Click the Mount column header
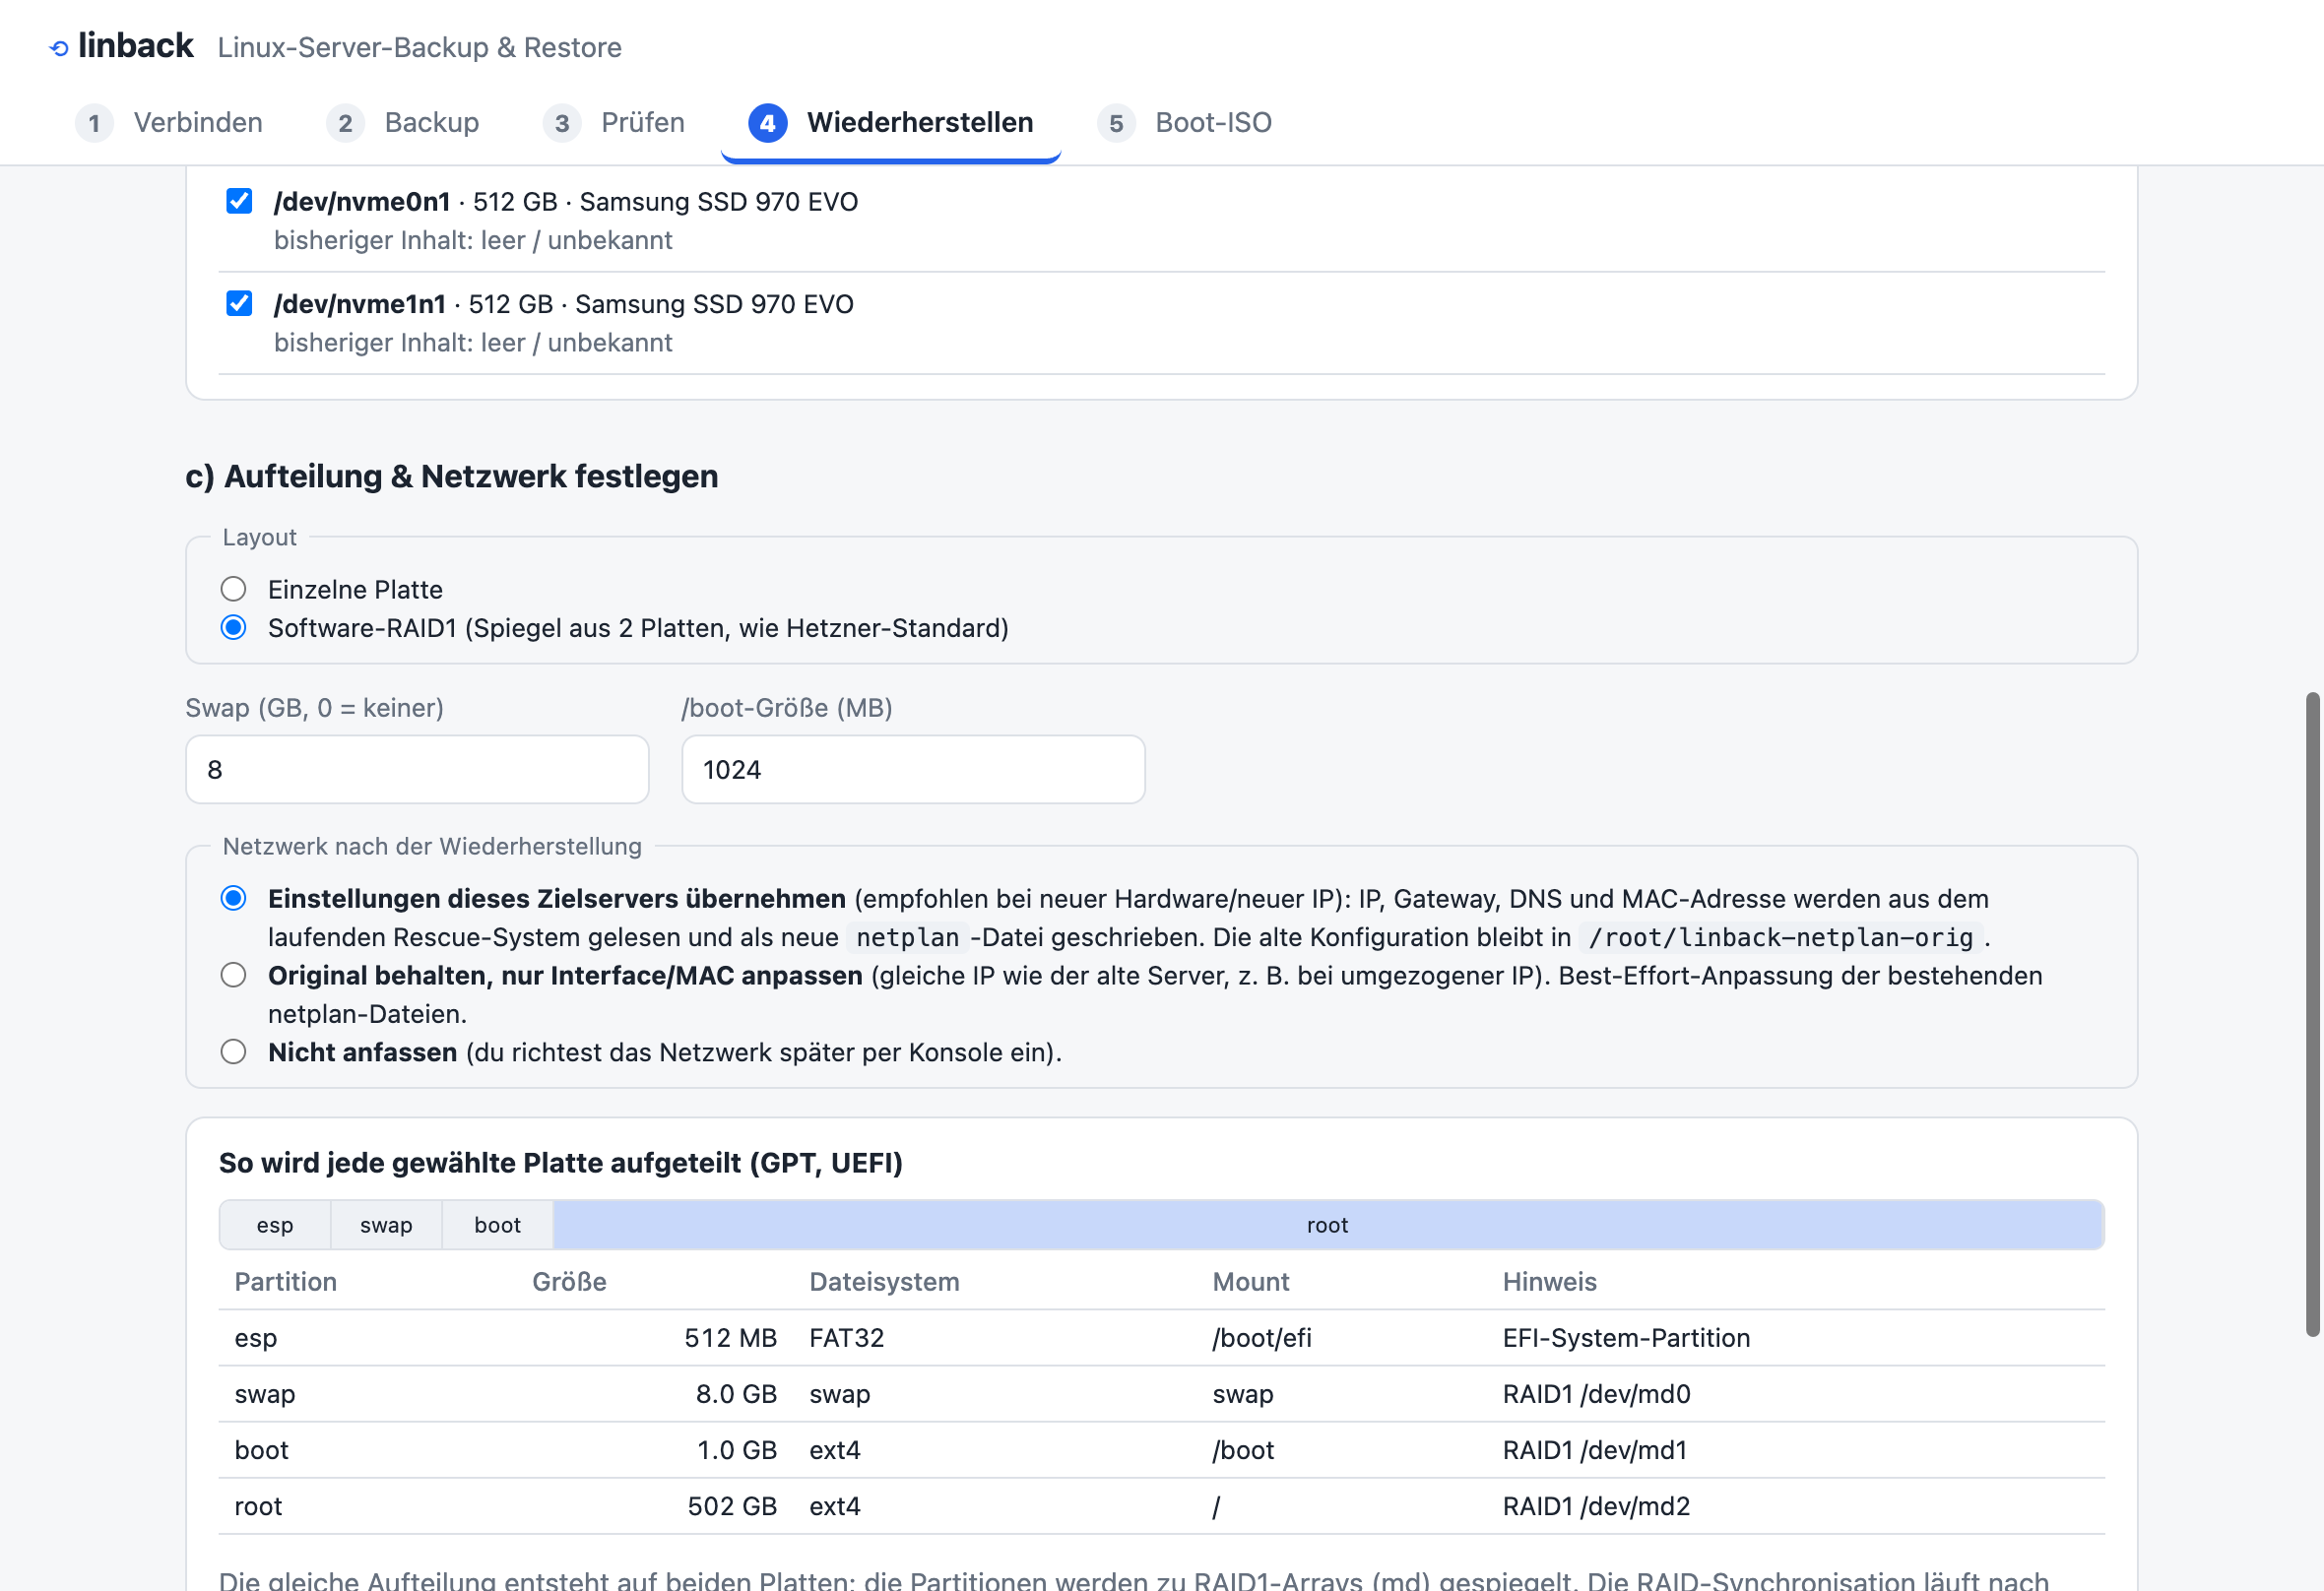2324x1591 pixels. coord(1250,1282)
